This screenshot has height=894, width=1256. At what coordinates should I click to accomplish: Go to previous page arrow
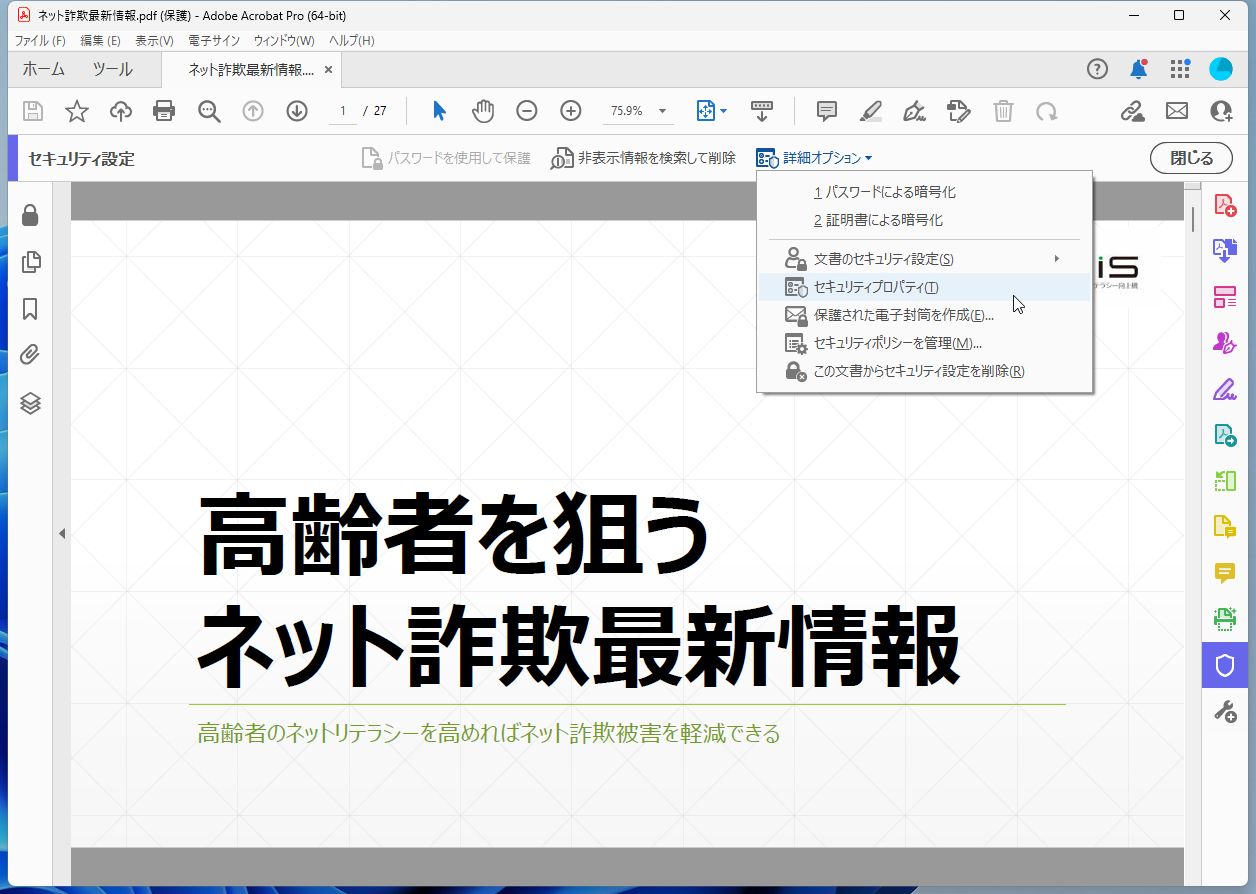(x=253, y=111)
